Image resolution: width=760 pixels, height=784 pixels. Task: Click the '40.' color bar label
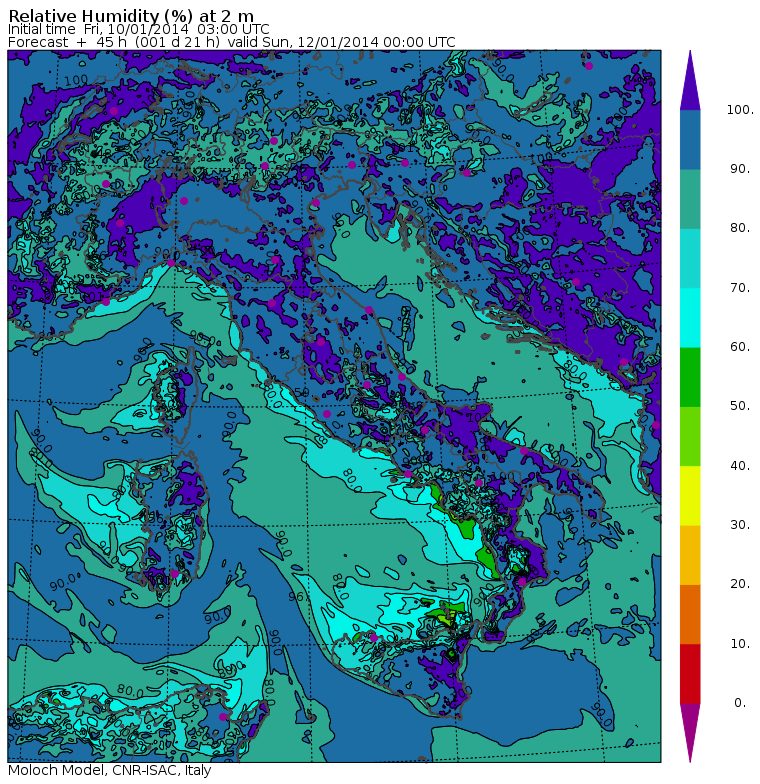[x=740, y=466]
